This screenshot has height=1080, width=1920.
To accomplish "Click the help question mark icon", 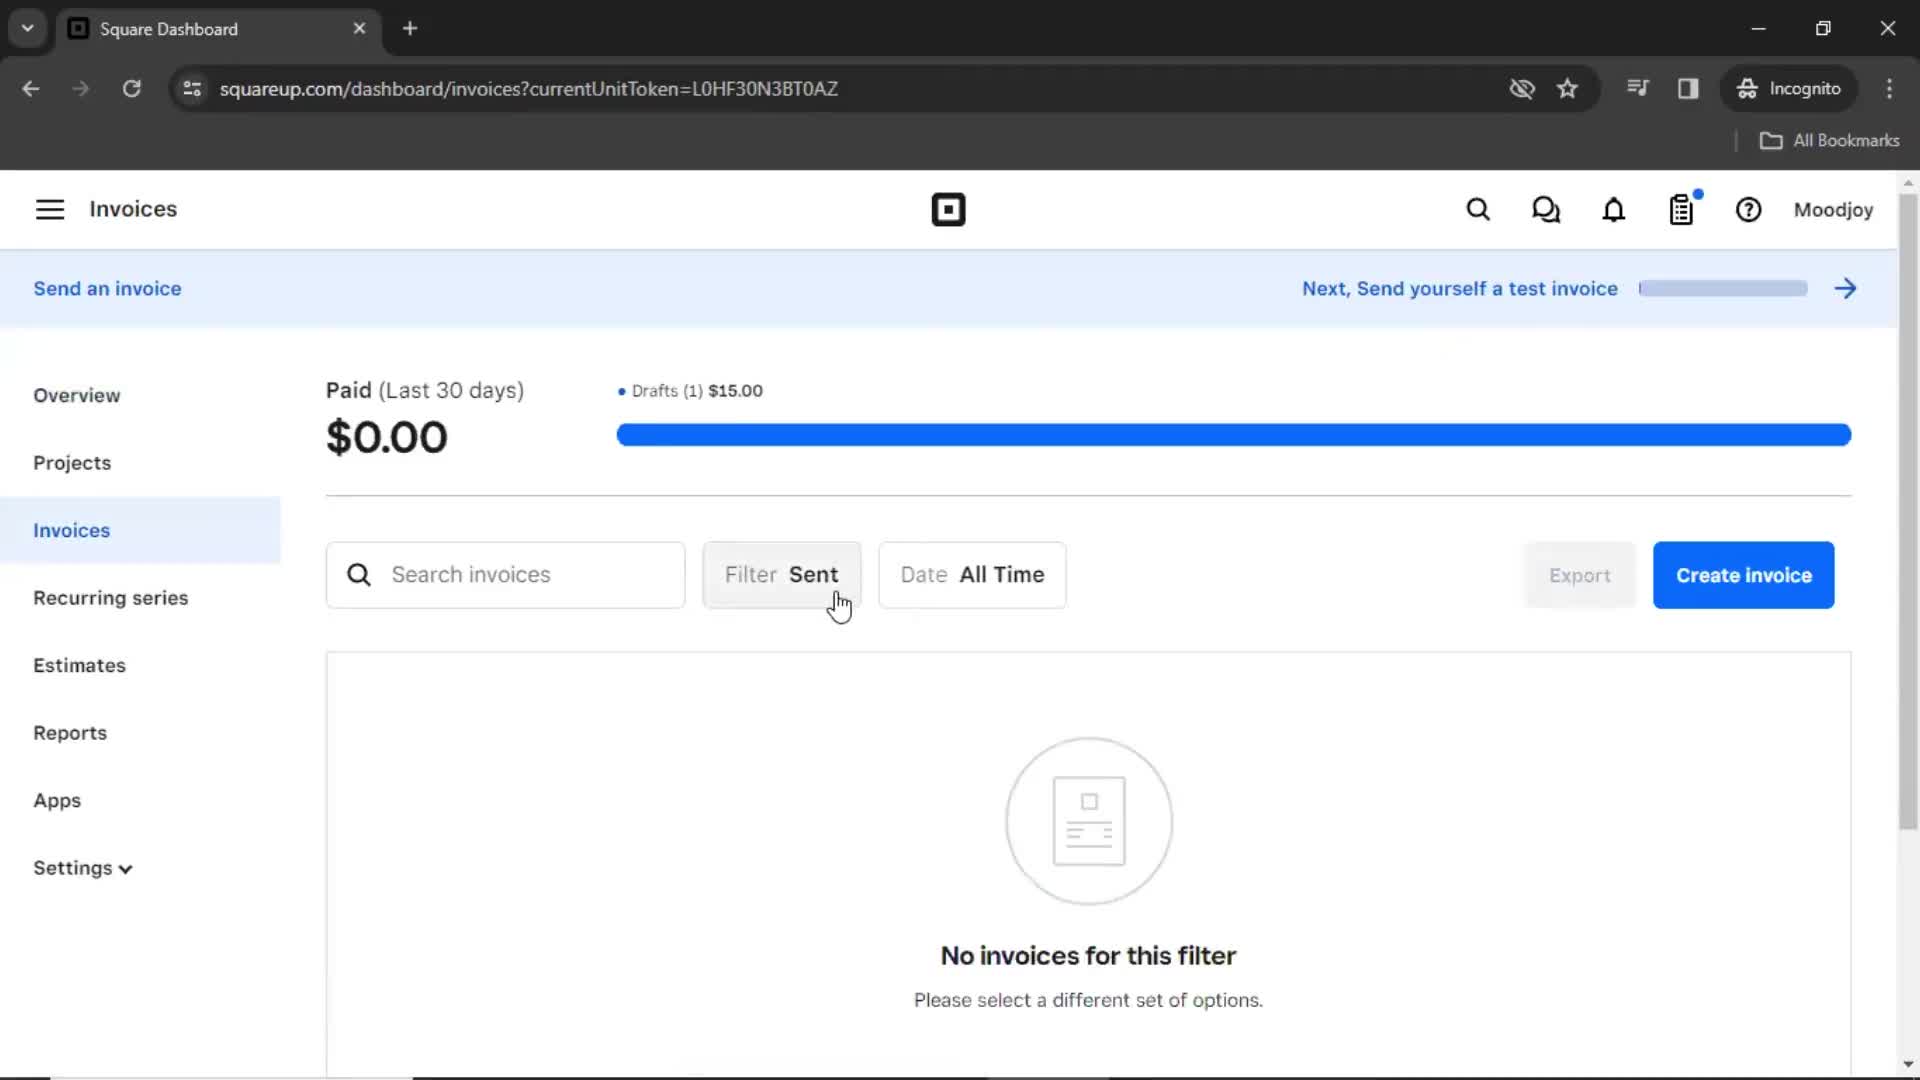I will point(1750,210).
